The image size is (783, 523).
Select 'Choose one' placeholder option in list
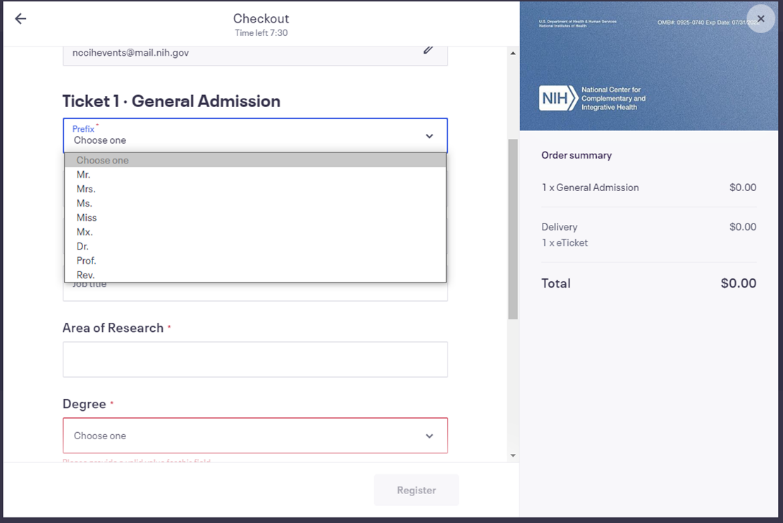255,160
